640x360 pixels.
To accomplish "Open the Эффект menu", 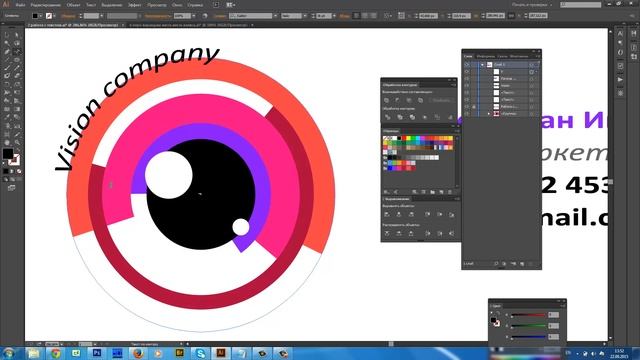I will coord(134,5).
